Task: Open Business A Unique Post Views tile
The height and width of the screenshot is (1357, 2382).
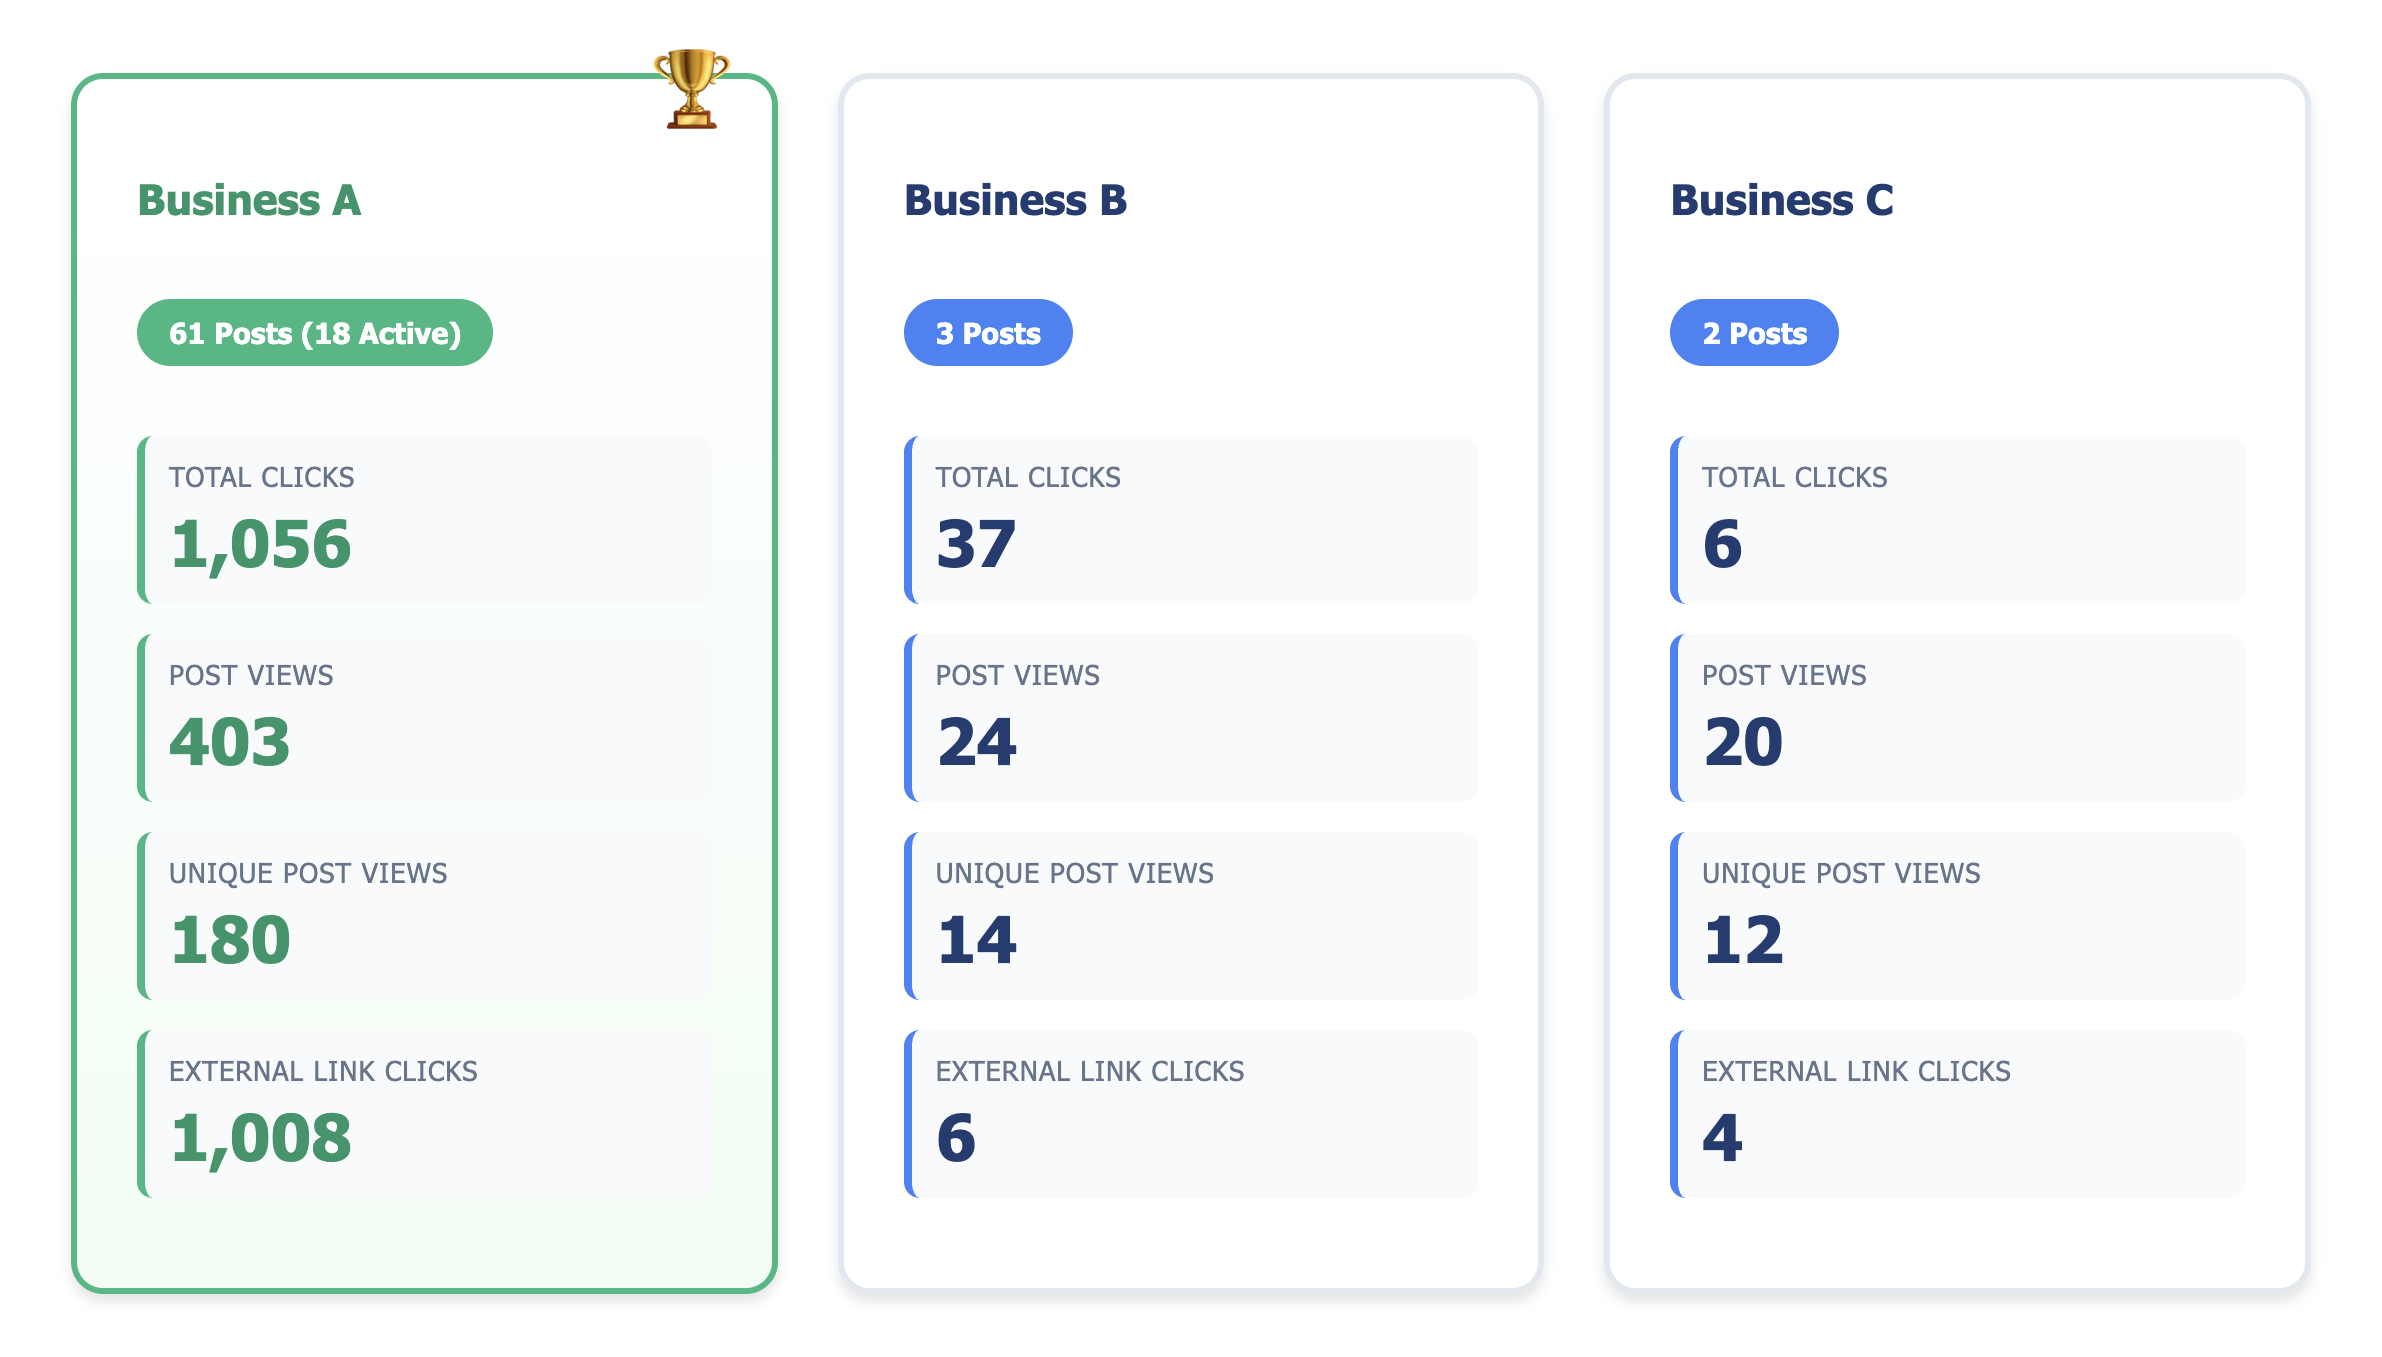Action: pos(425,915)
